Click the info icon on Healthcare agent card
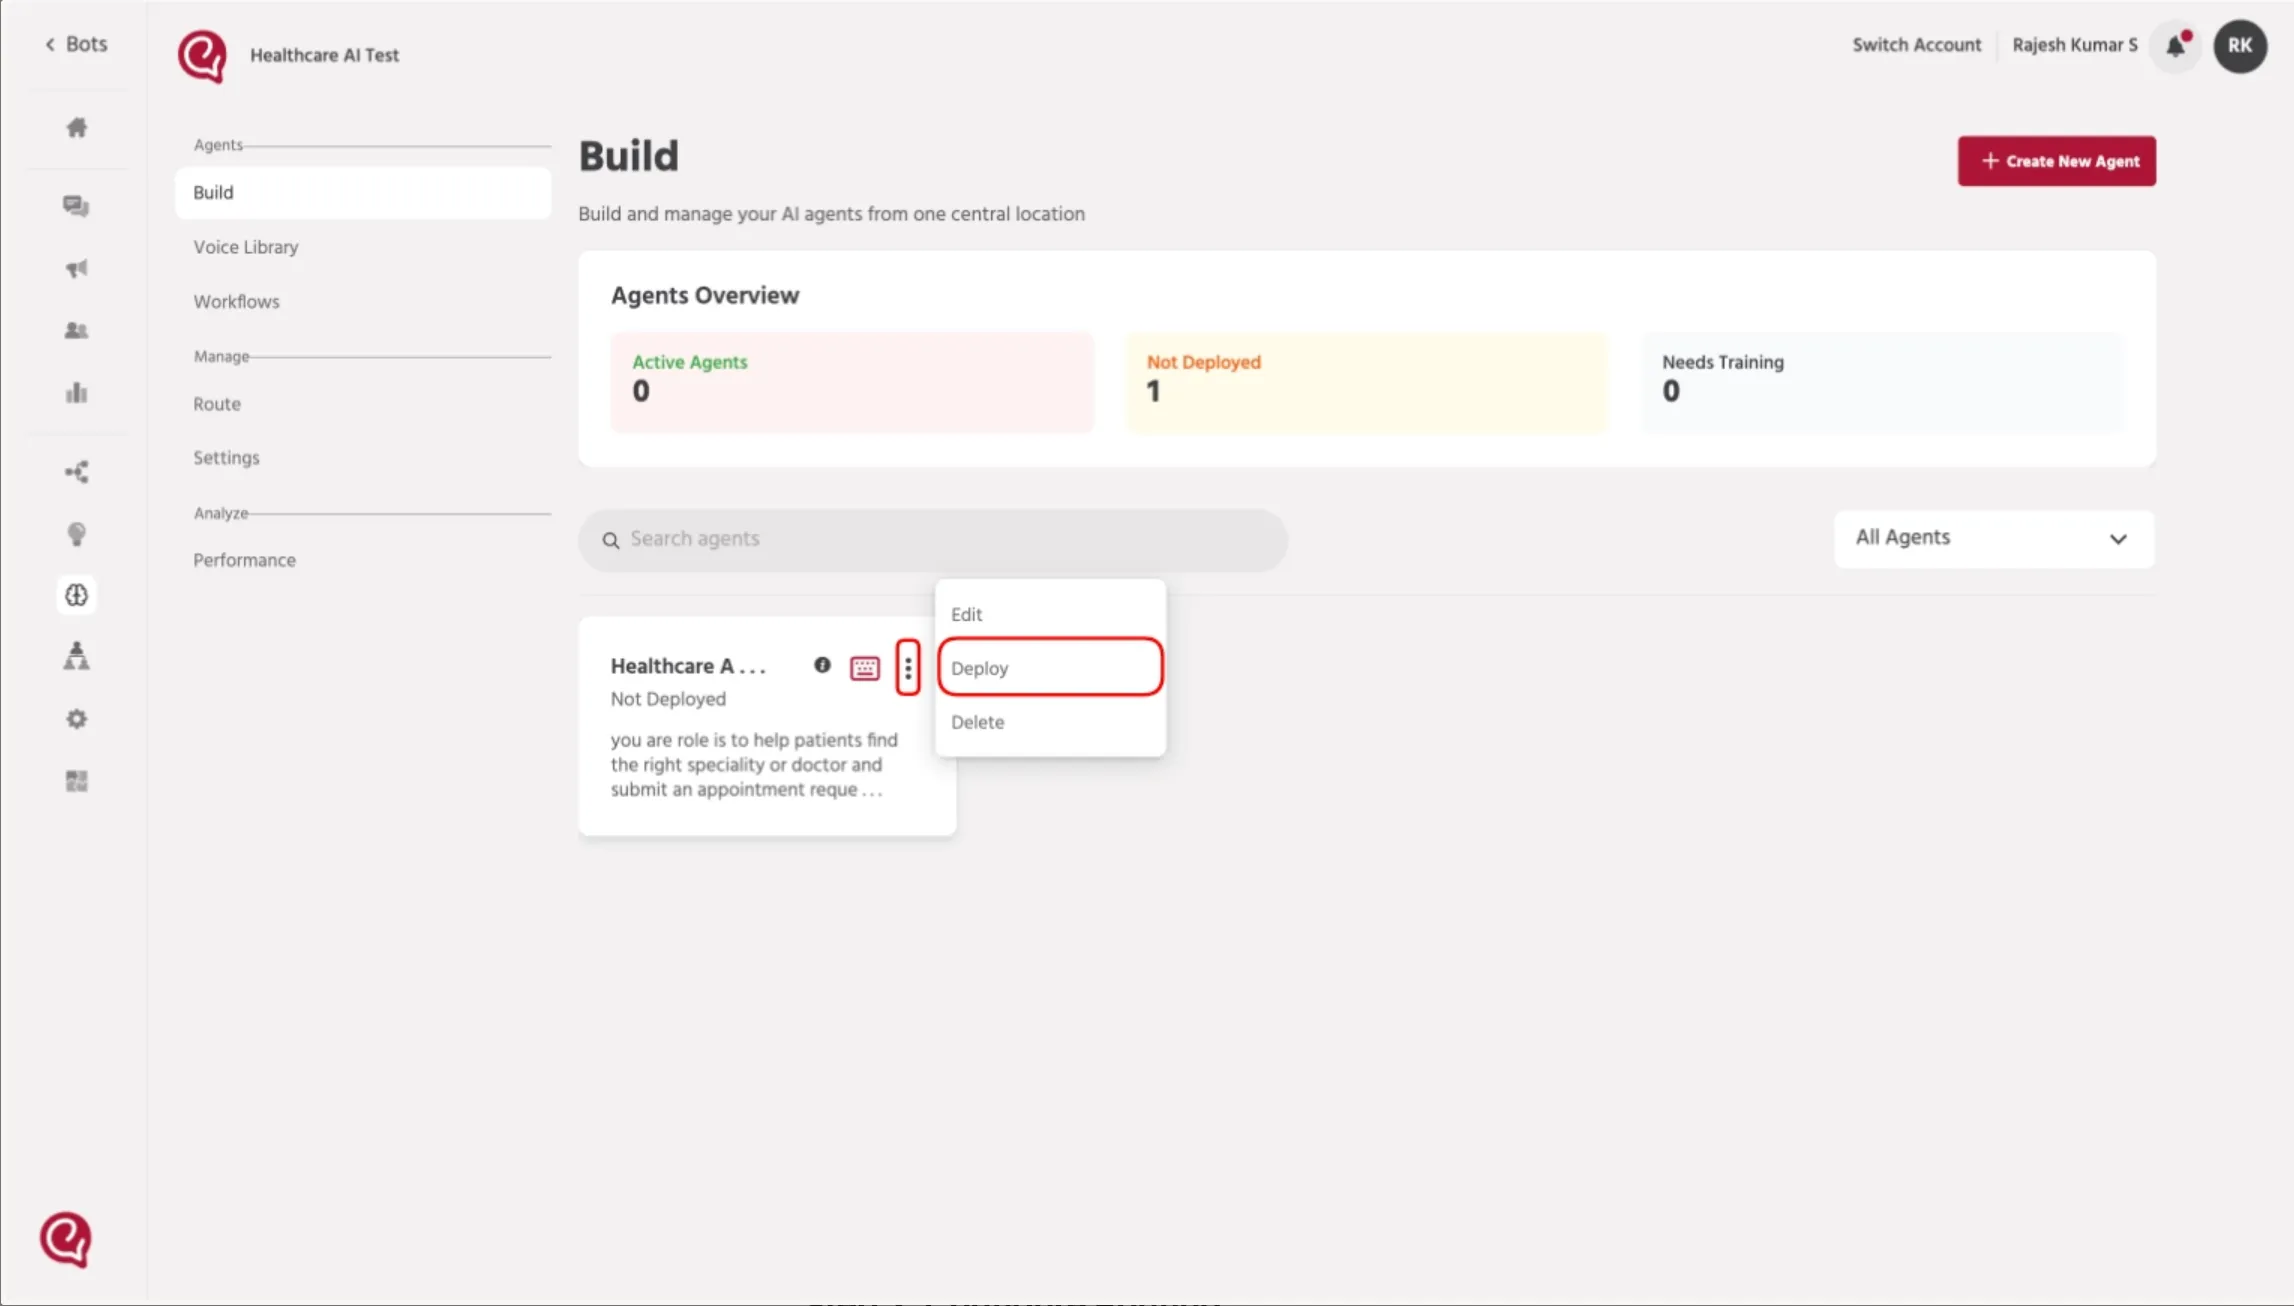The image size is (2294, 1306). [822, 665]
